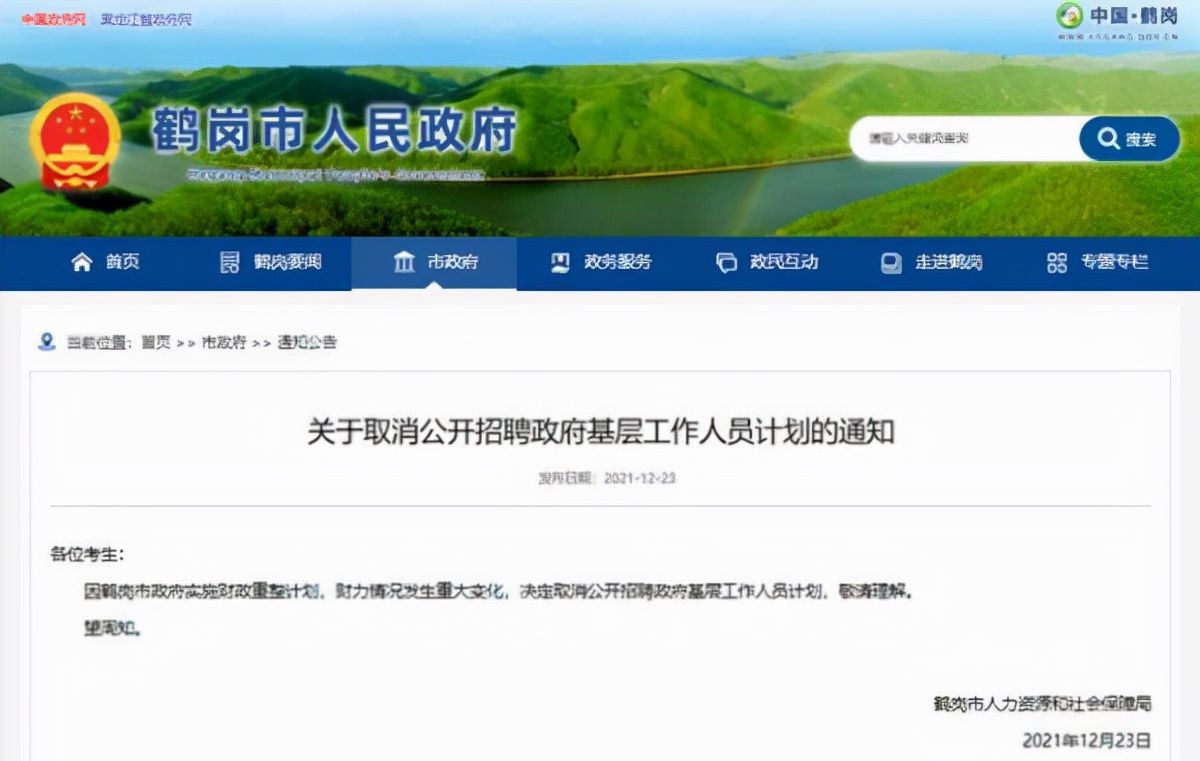Click 通知公告 in the breadcrumb
1200x761 pixels.
click(307, 342)
